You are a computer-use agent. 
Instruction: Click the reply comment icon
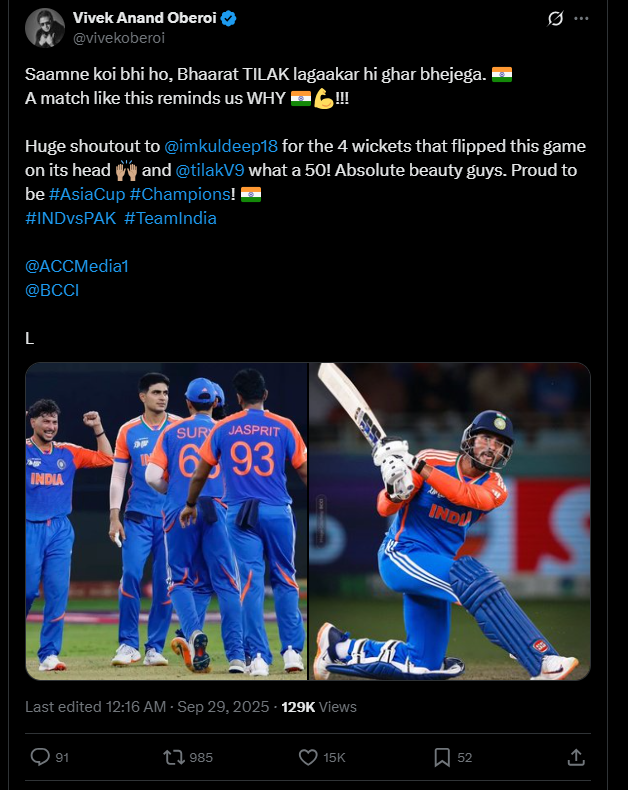pos(40,757)
